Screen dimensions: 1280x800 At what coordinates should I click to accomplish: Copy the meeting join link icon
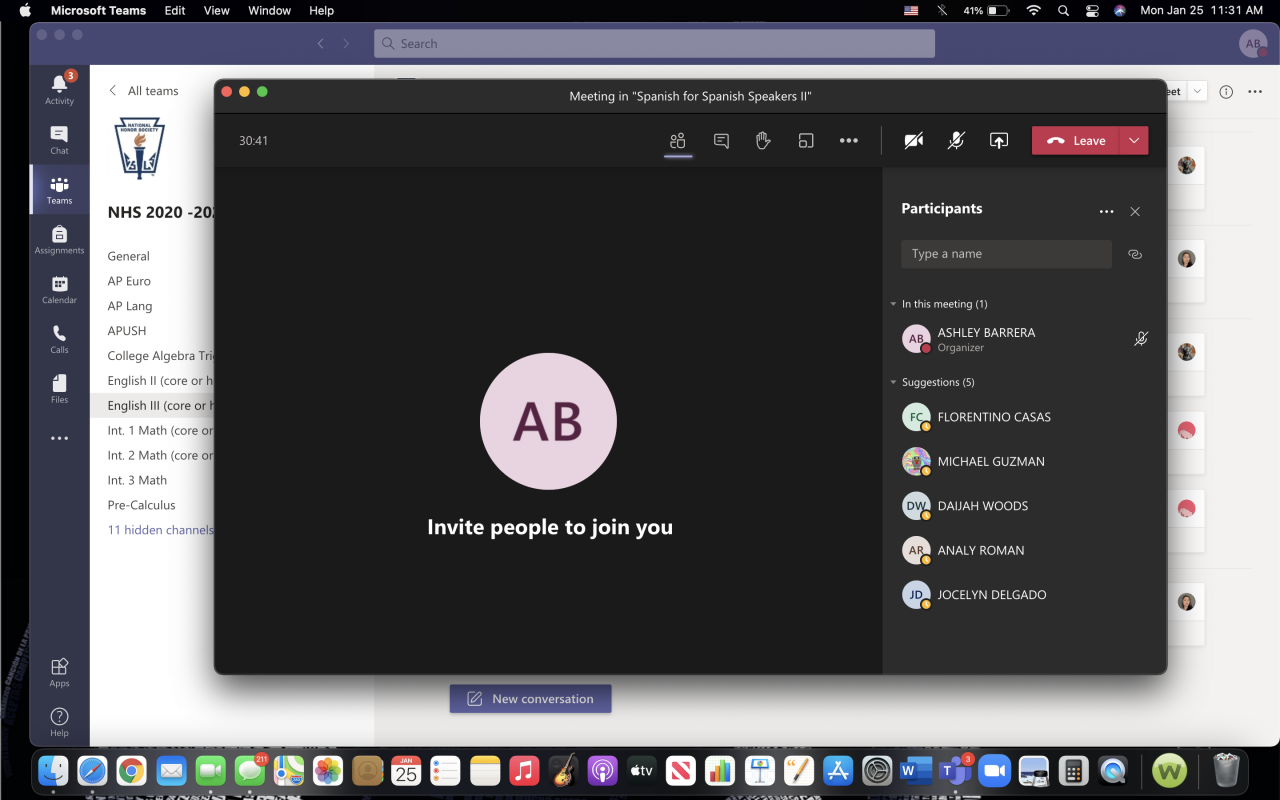pyautogui.click(x=1134, y=254)
